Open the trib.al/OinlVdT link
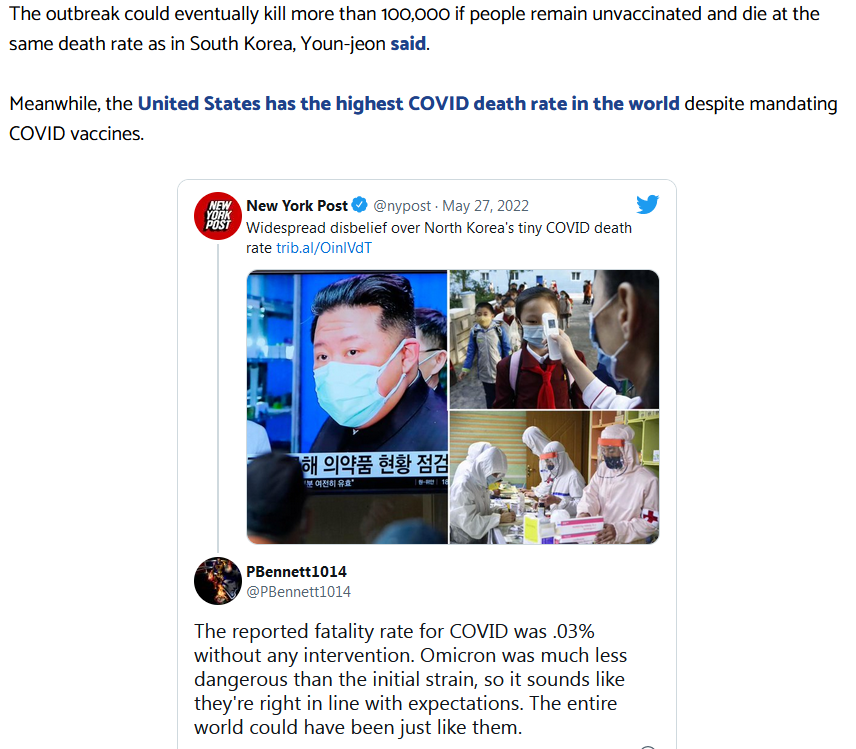The width and height of the screenshot is (856, 749). pos(324,248)
